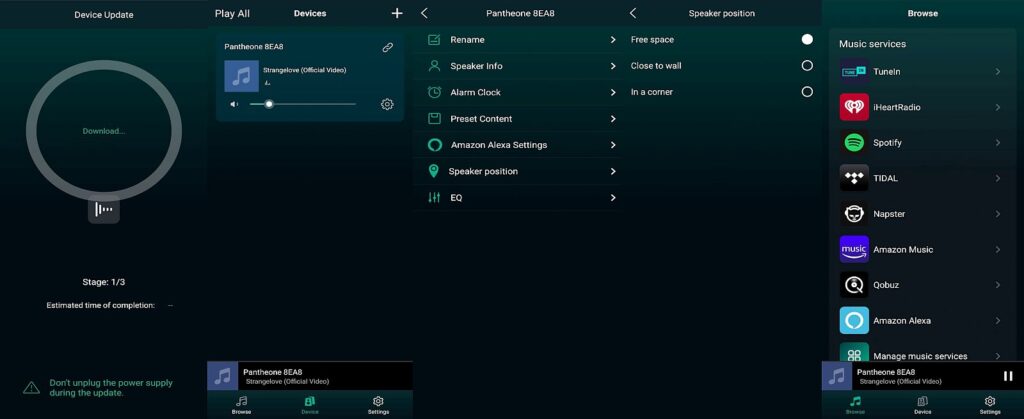Open the gear settings on device card

pyautogui.click(x=387, y=104)
